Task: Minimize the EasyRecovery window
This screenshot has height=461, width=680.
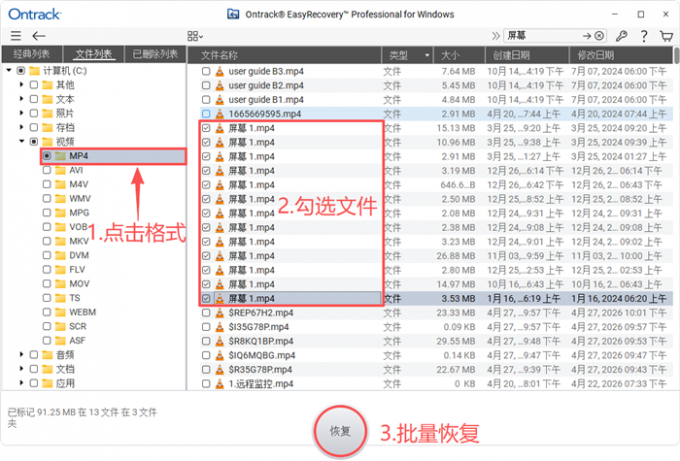Action: (615, 14)
